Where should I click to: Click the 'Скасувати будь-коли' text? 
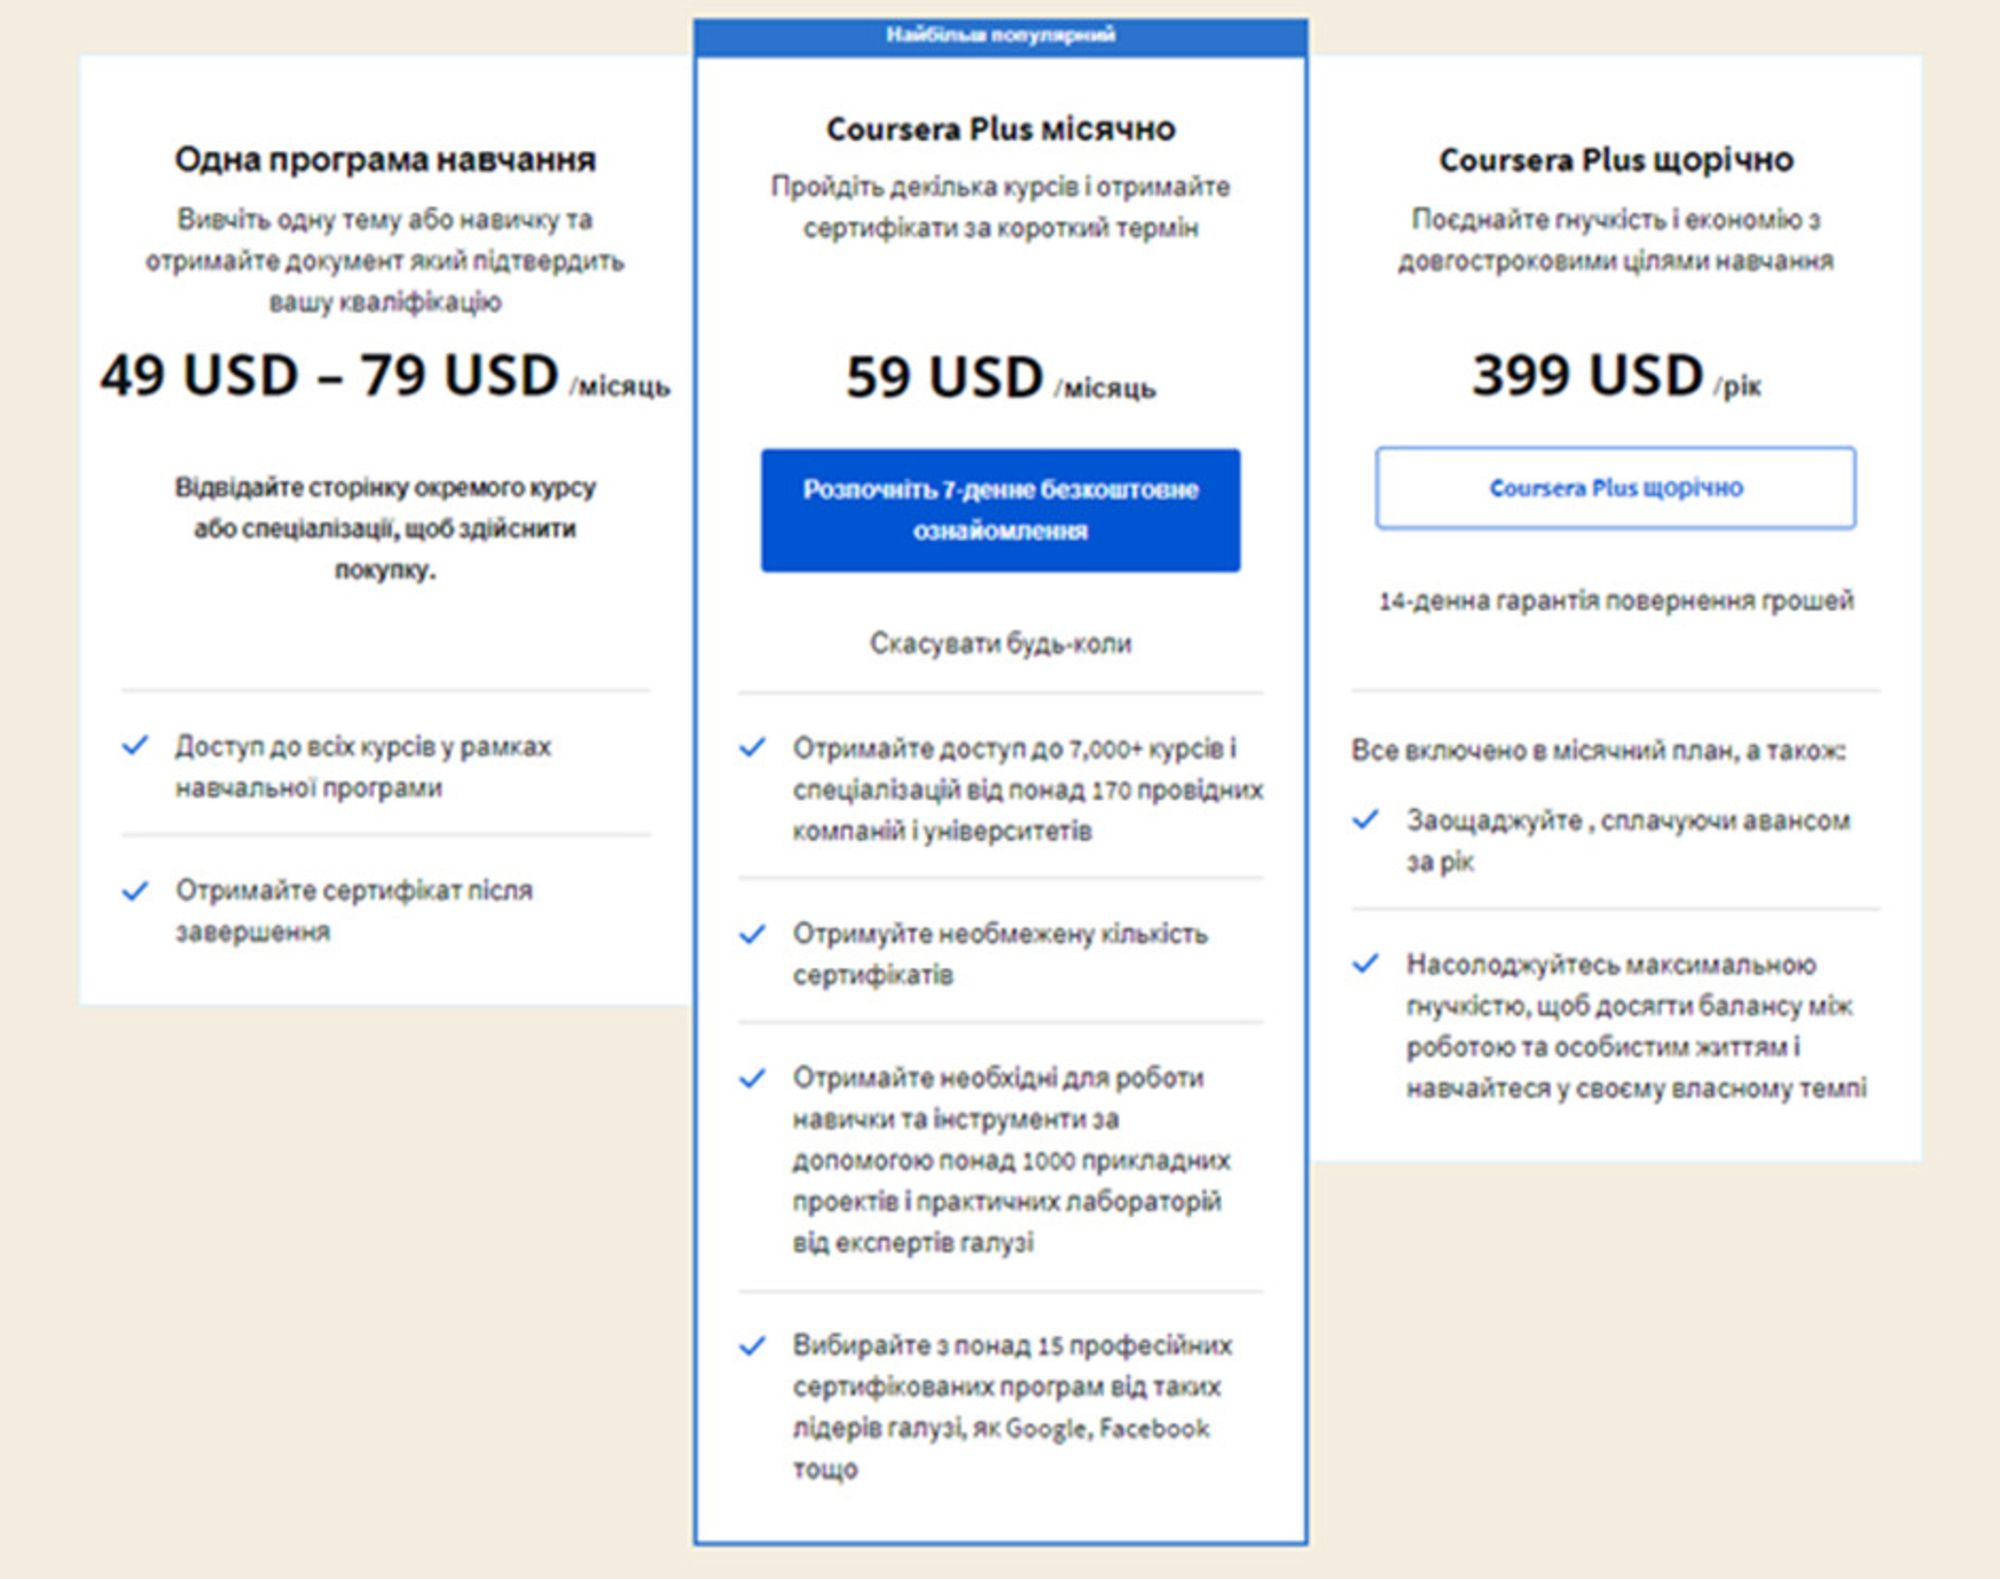click(1000, 643)
